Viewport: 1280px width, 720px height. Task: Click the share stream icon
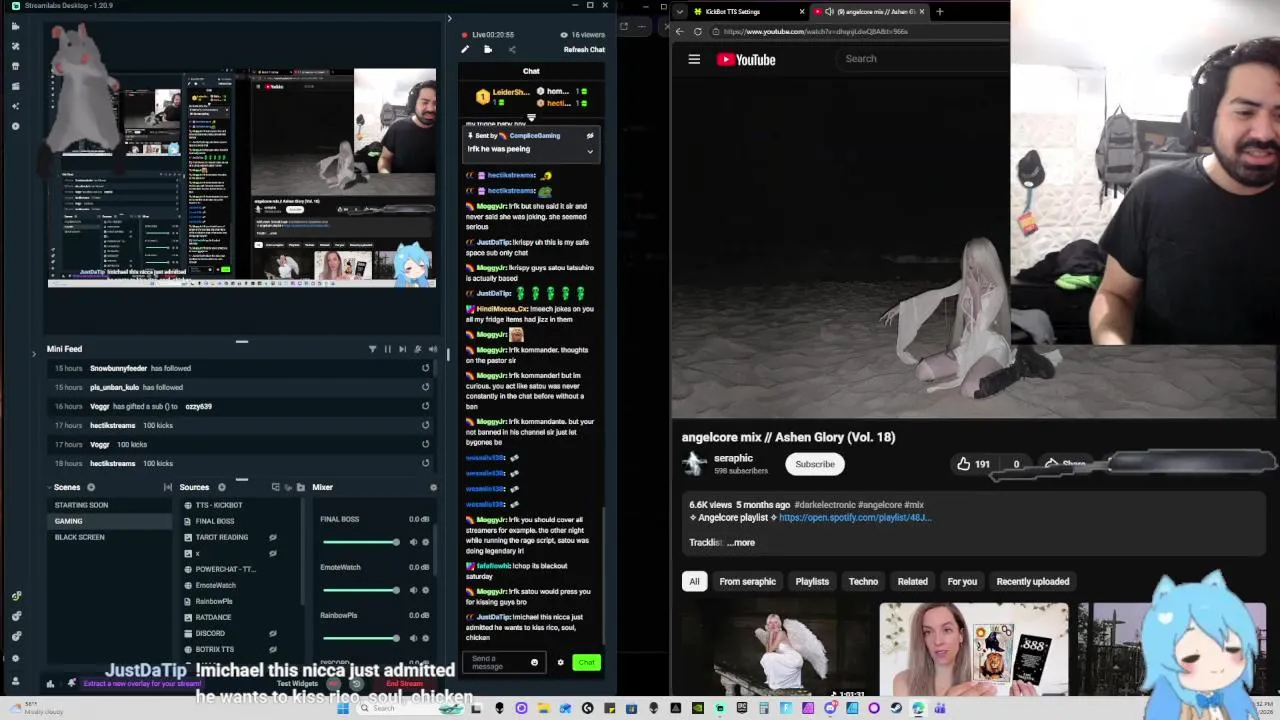[512, 50]
